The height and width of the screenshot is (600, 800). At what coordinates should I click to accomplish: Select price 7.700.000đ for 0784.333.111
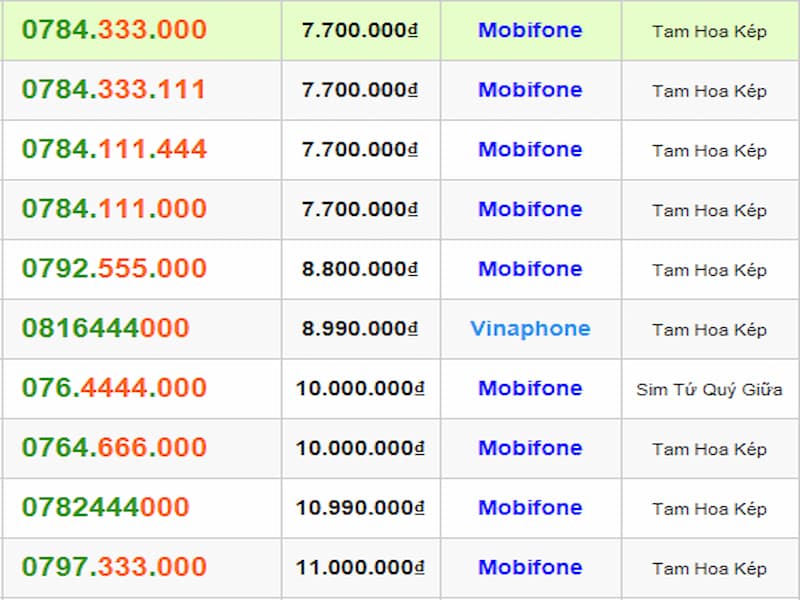pyautogui.click(x=360, y=90)
